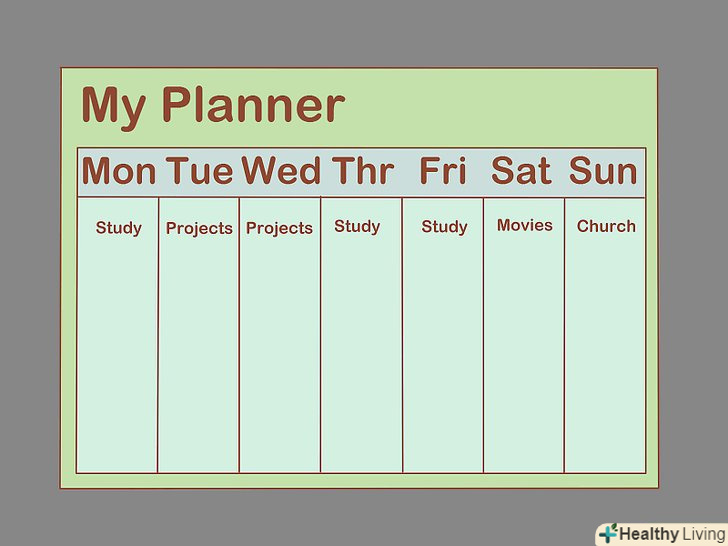728x546 pixels.
Task: Click the Healthy Living logo icon
Action: point(608,534)
